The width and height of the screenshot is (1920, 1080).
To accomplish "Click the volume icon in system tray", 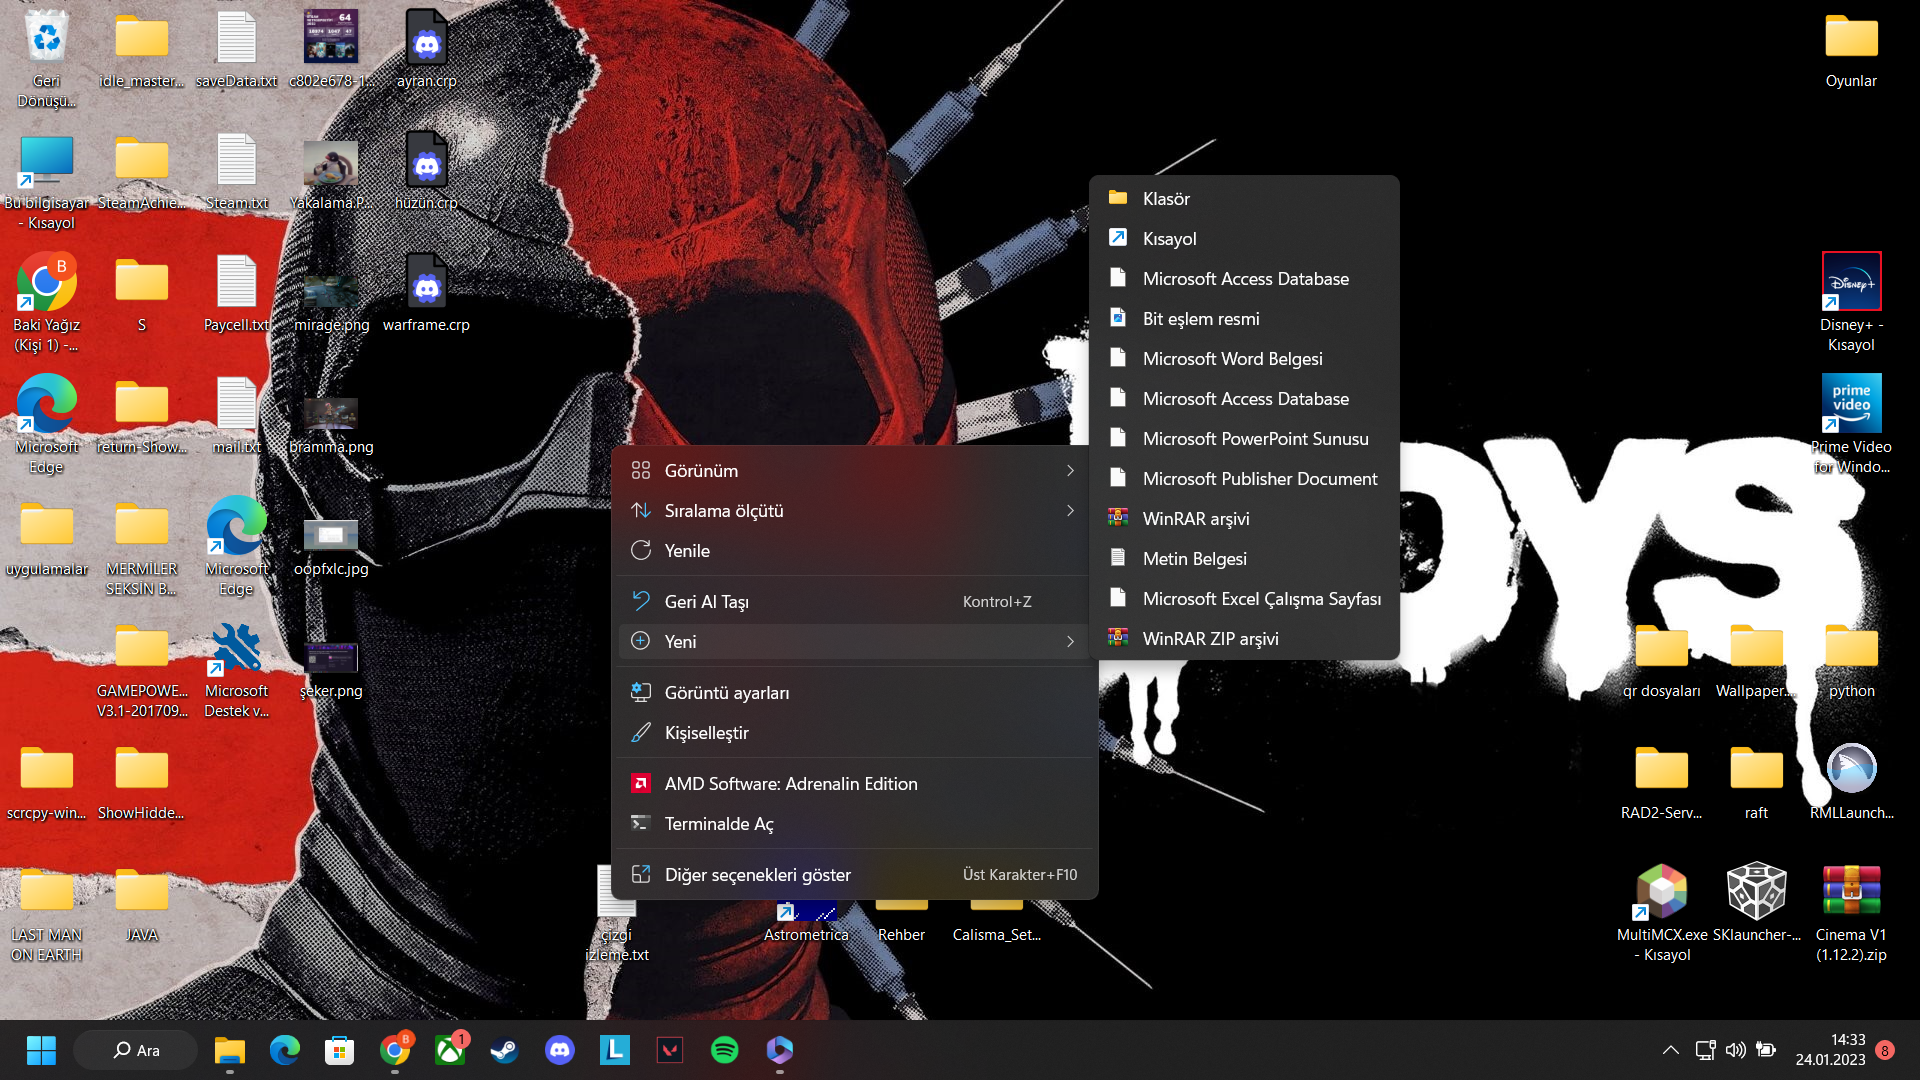I will click(x=1735, y=1050).
